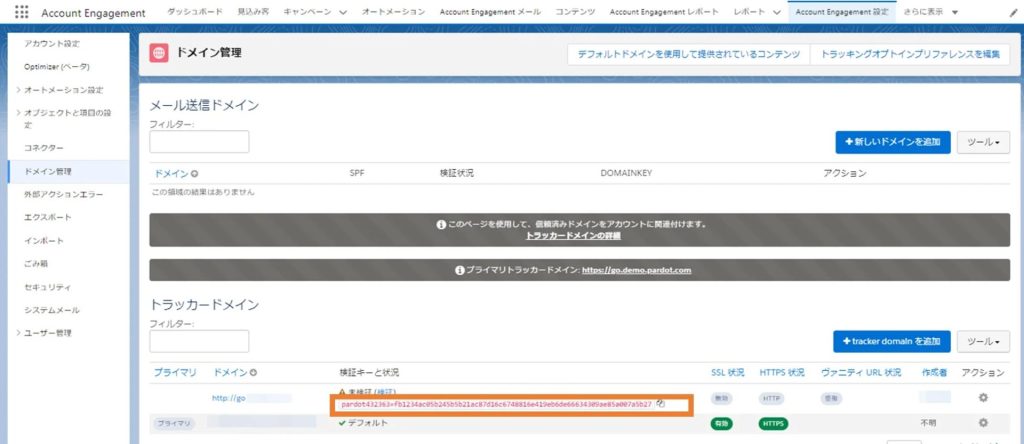1024x444 pixels.
Task: Click 新しいドメインを追加 button
Action: pyautogui.click(x=893, y=142)
